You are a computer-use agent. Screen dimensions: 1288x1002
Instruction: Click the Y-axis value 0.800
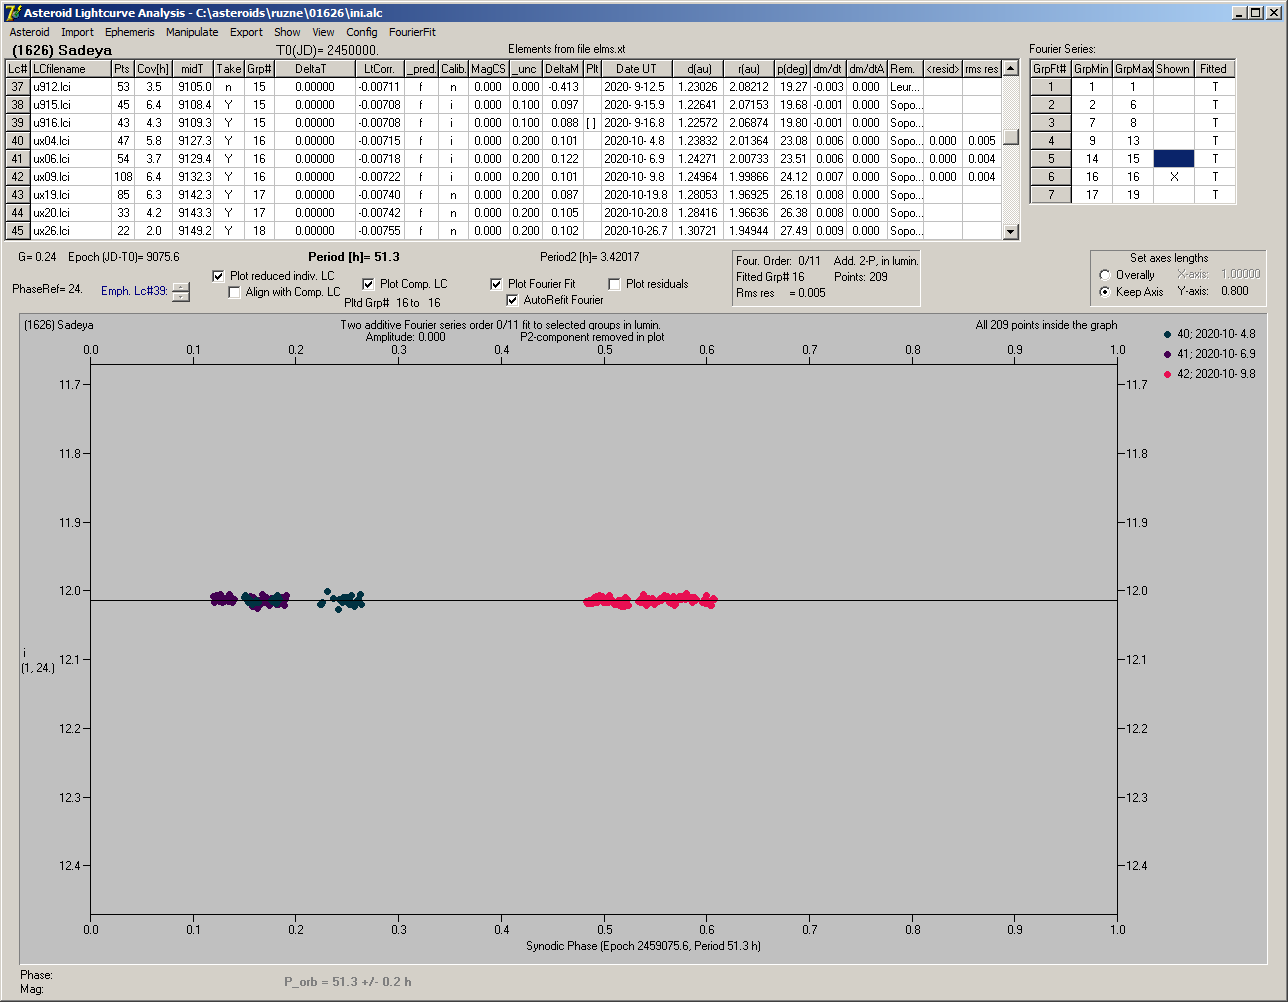[1234, 292]
